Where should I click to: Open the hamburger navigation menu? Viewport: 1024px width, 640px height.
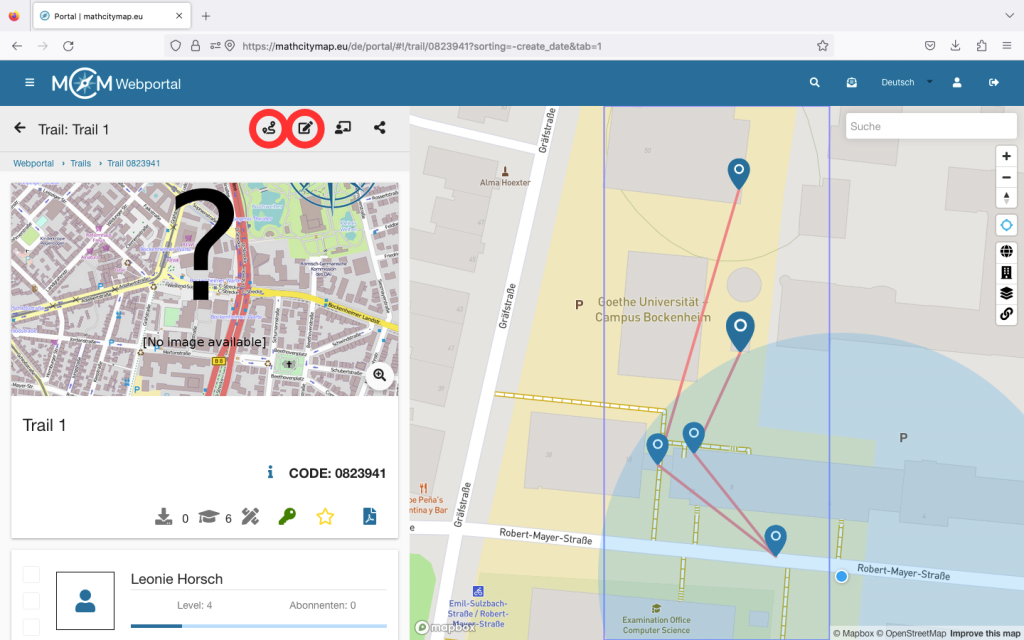30,83
